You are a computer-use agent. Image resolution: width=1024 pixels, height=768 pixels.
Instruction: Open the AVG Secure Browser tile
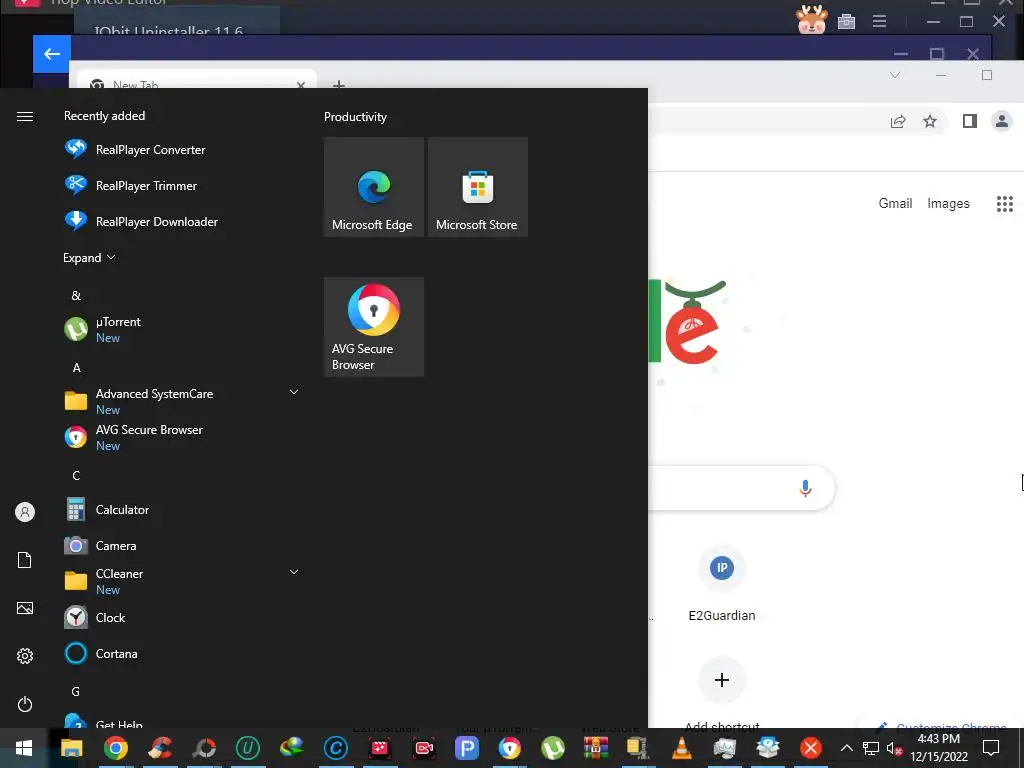[x=374, y=327]
